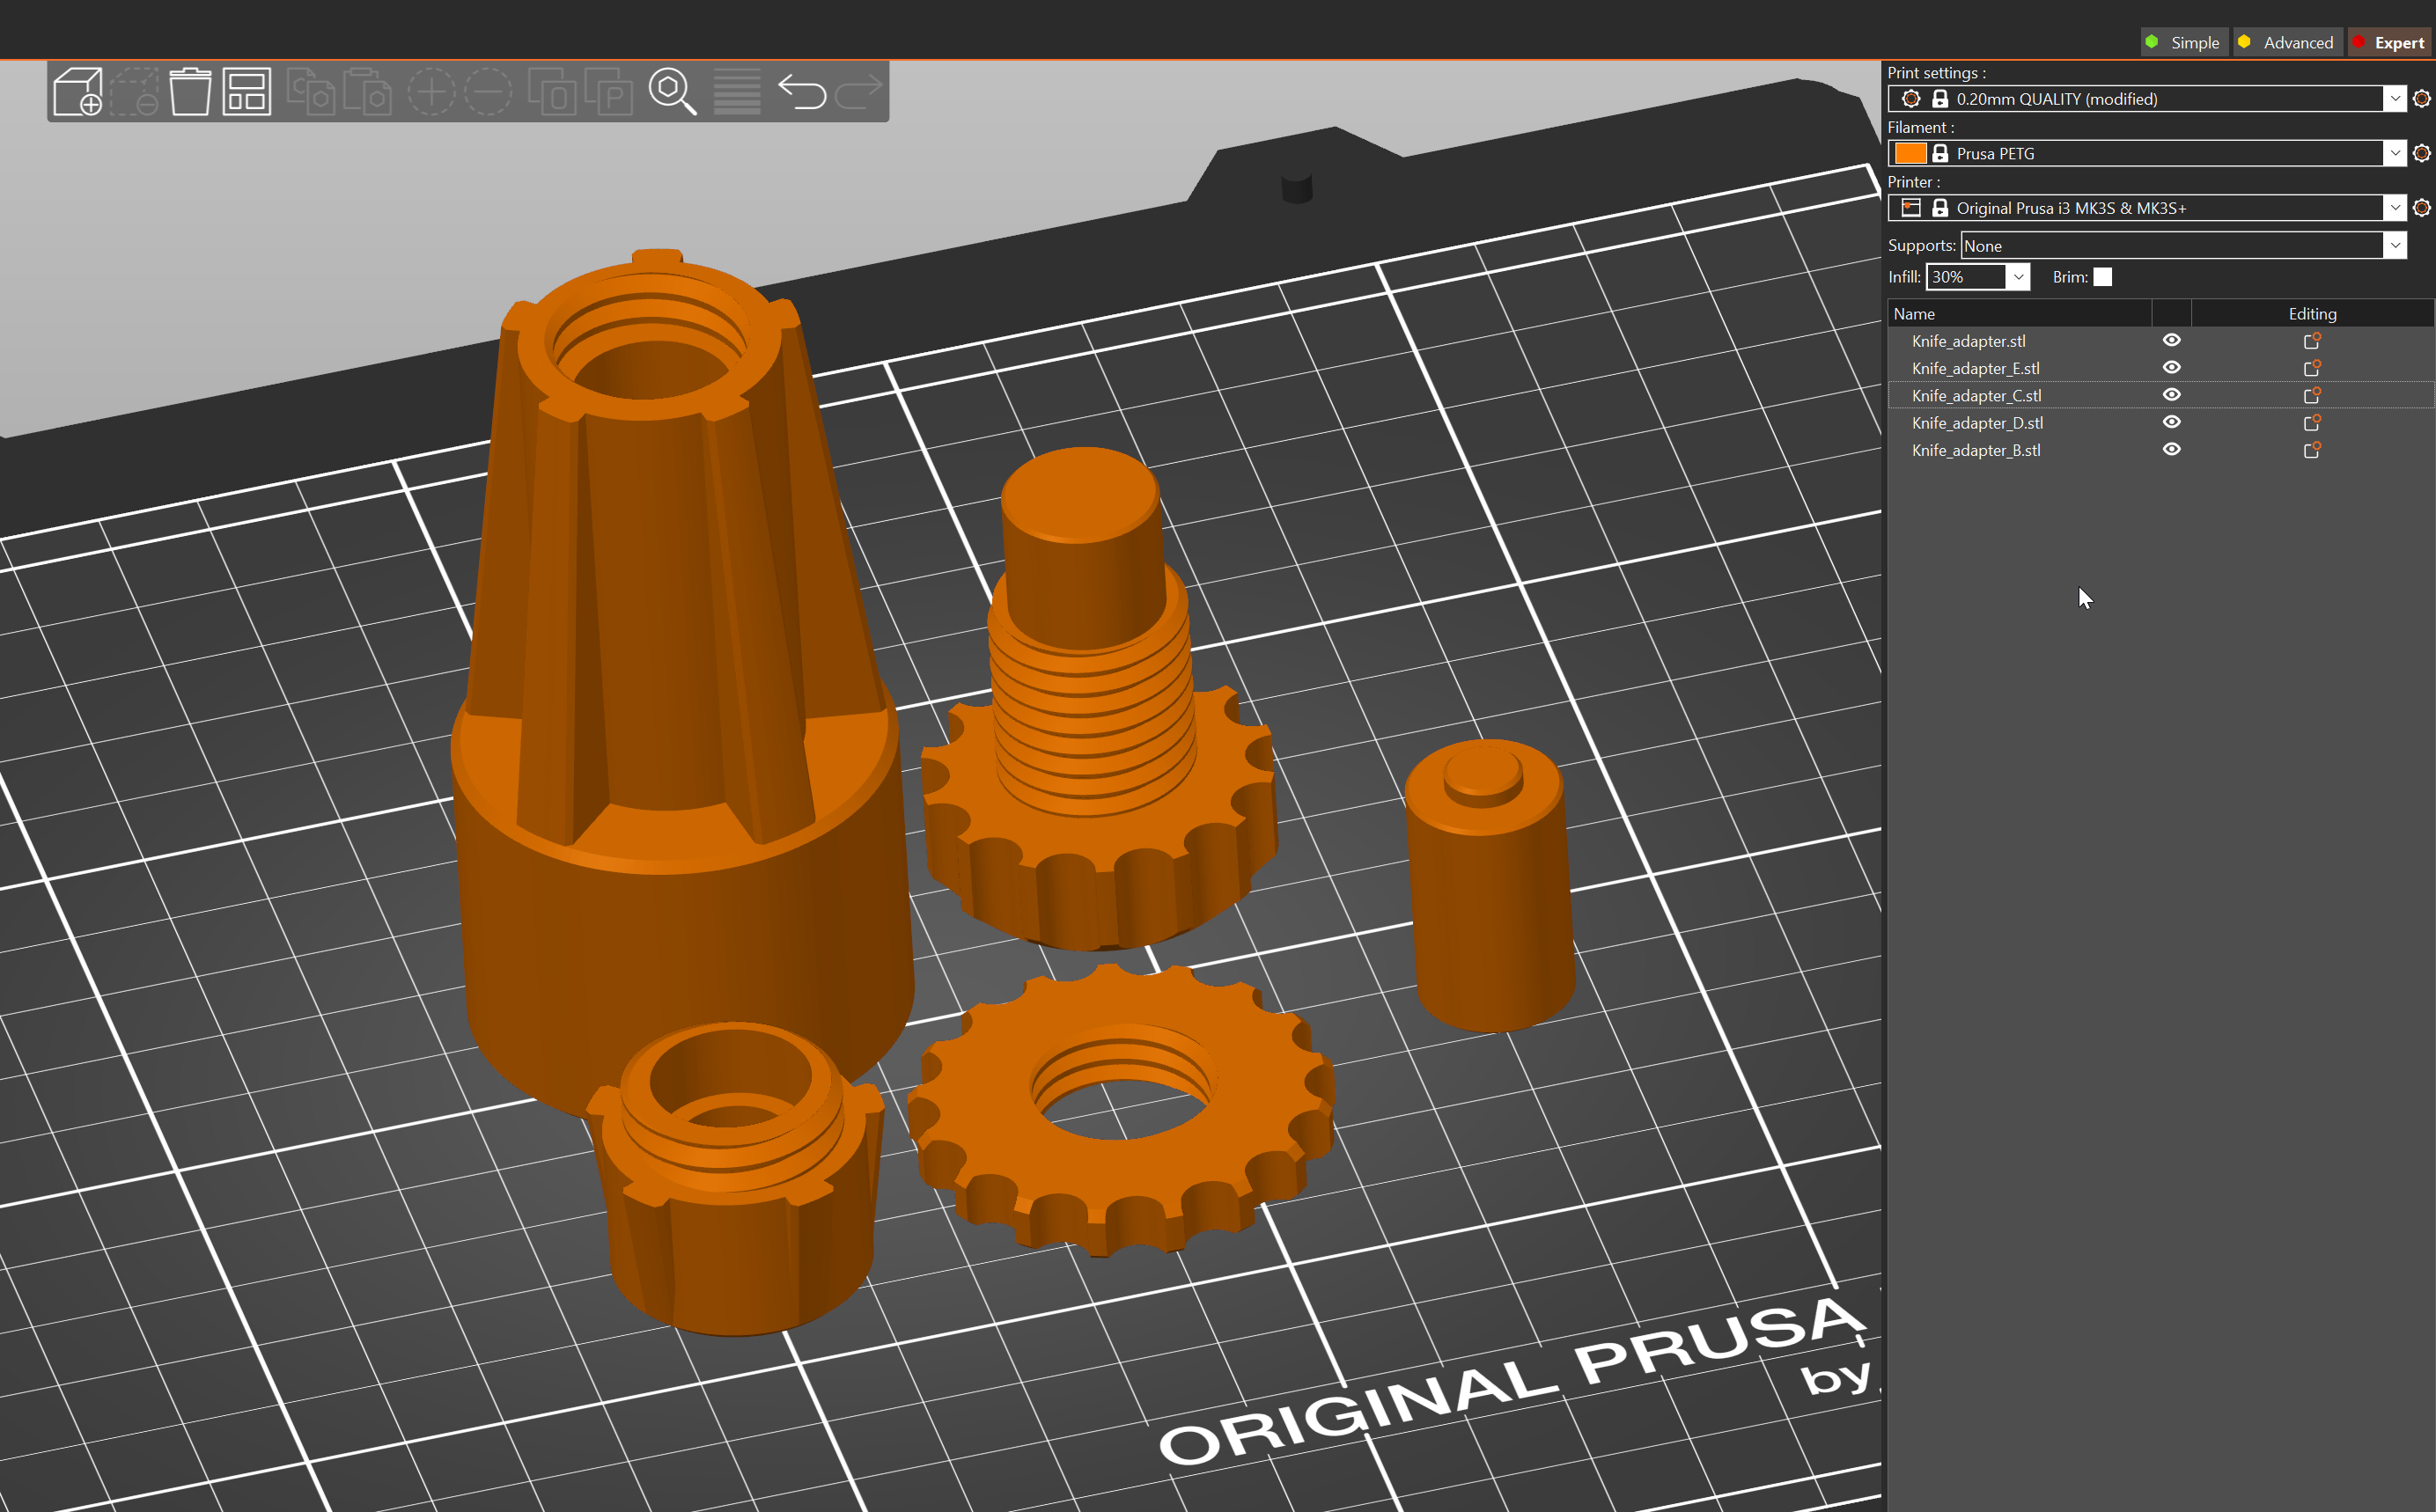The width and height of the screenshot is (2436, 1512).
Task: Open printer settings gear icon
Action: click(x=2421, y=208)
